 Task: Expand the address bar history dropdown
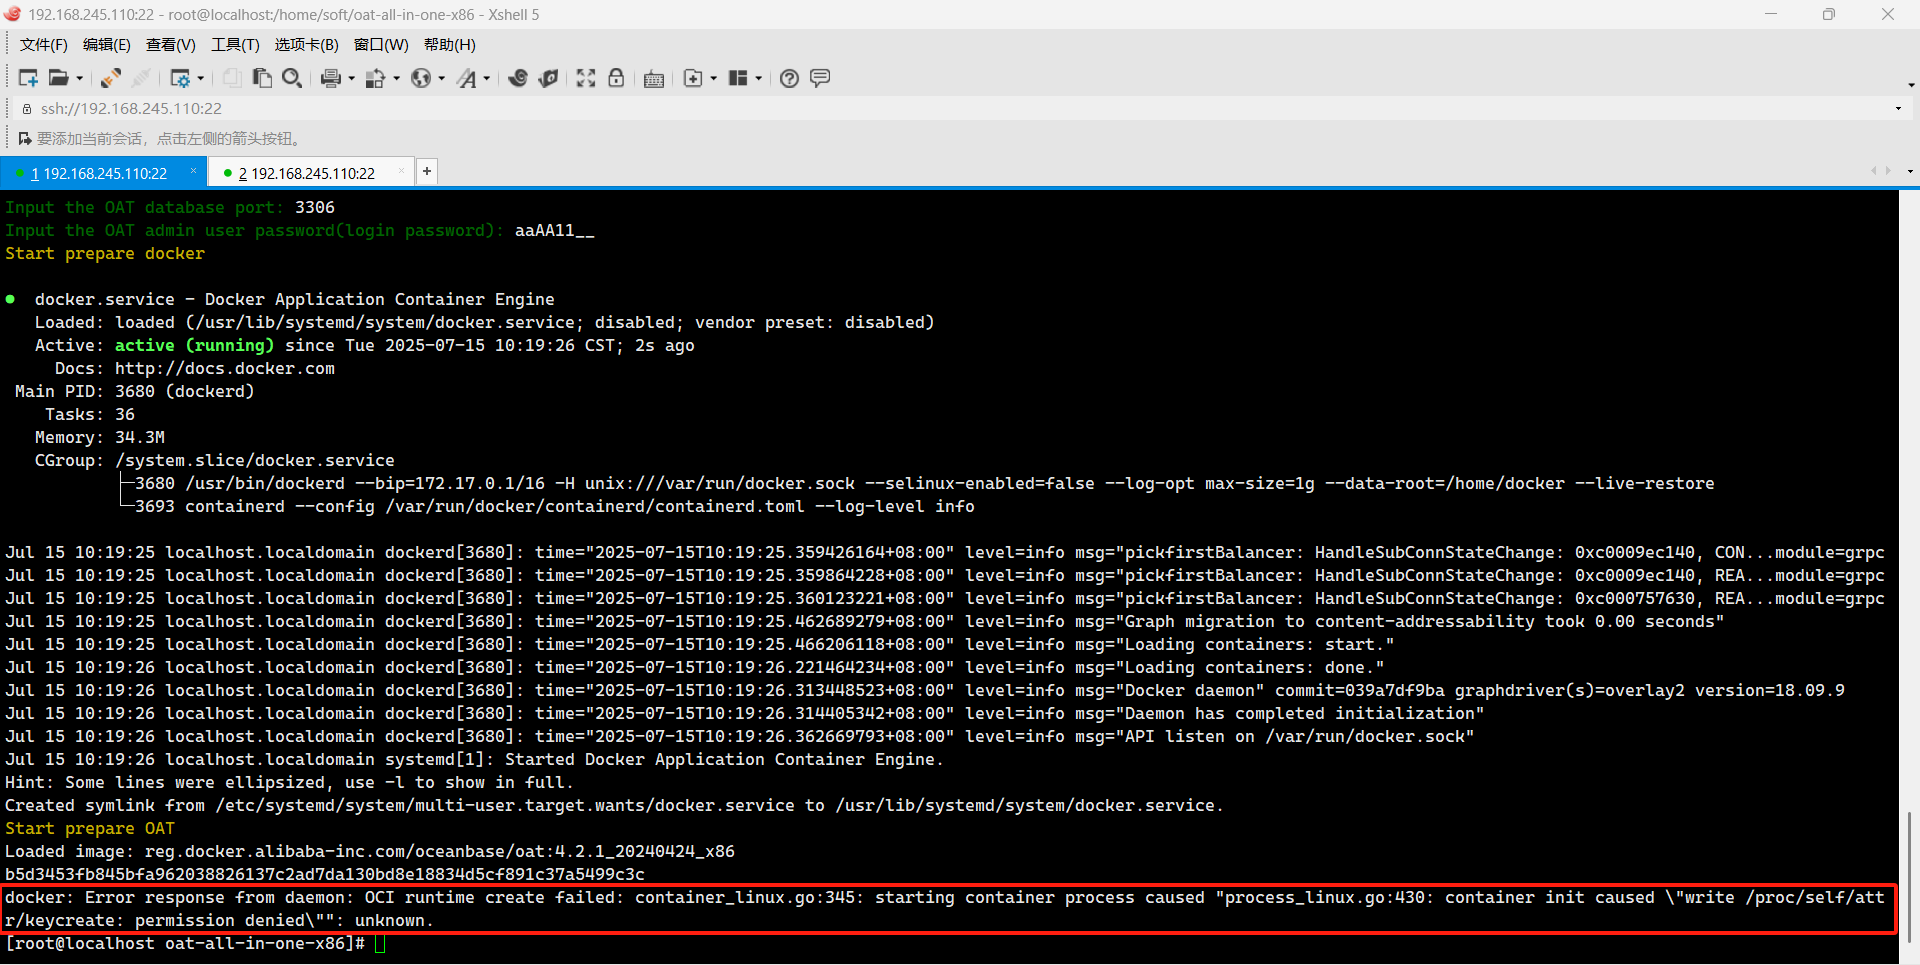(1898, 108)
